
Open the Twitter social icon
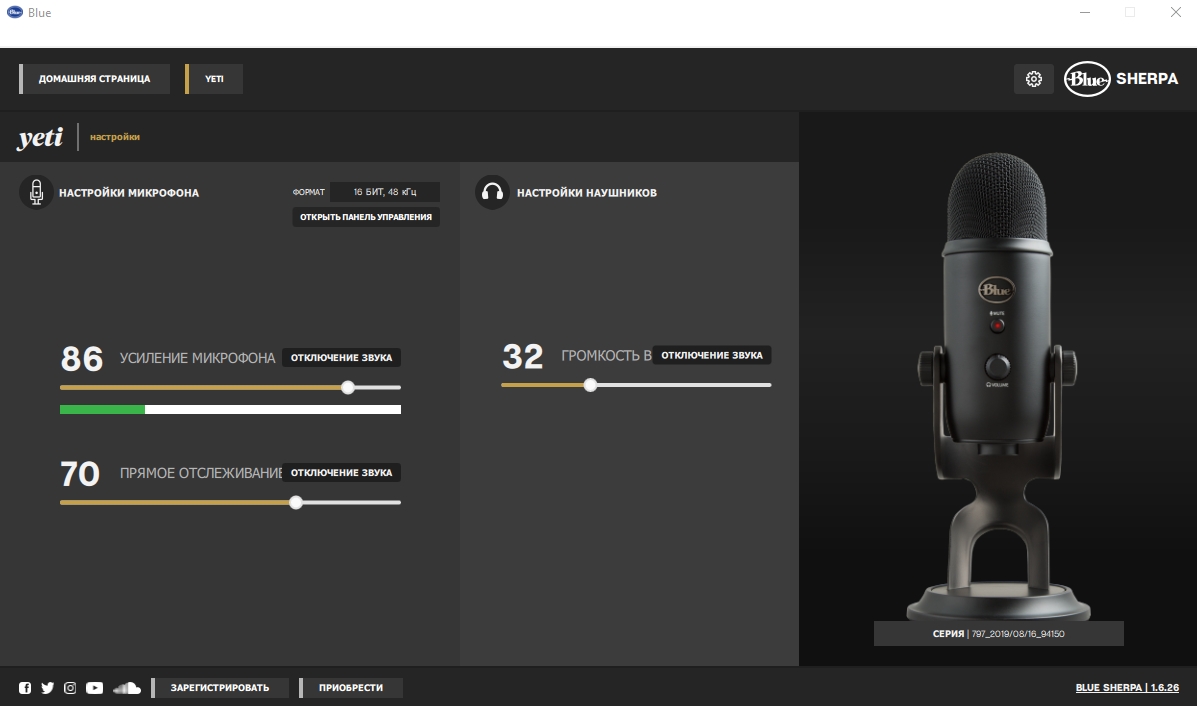pyautogui.click(x=47, y=688)
